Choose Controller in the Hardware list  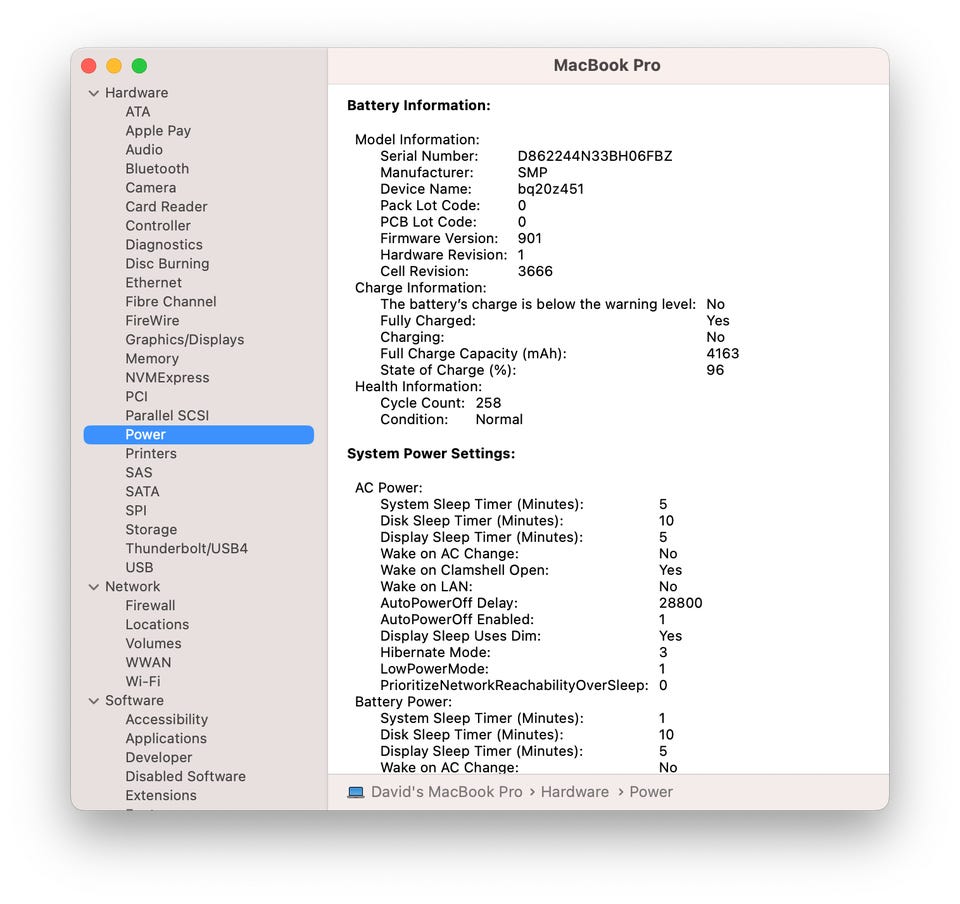[158, 226]
